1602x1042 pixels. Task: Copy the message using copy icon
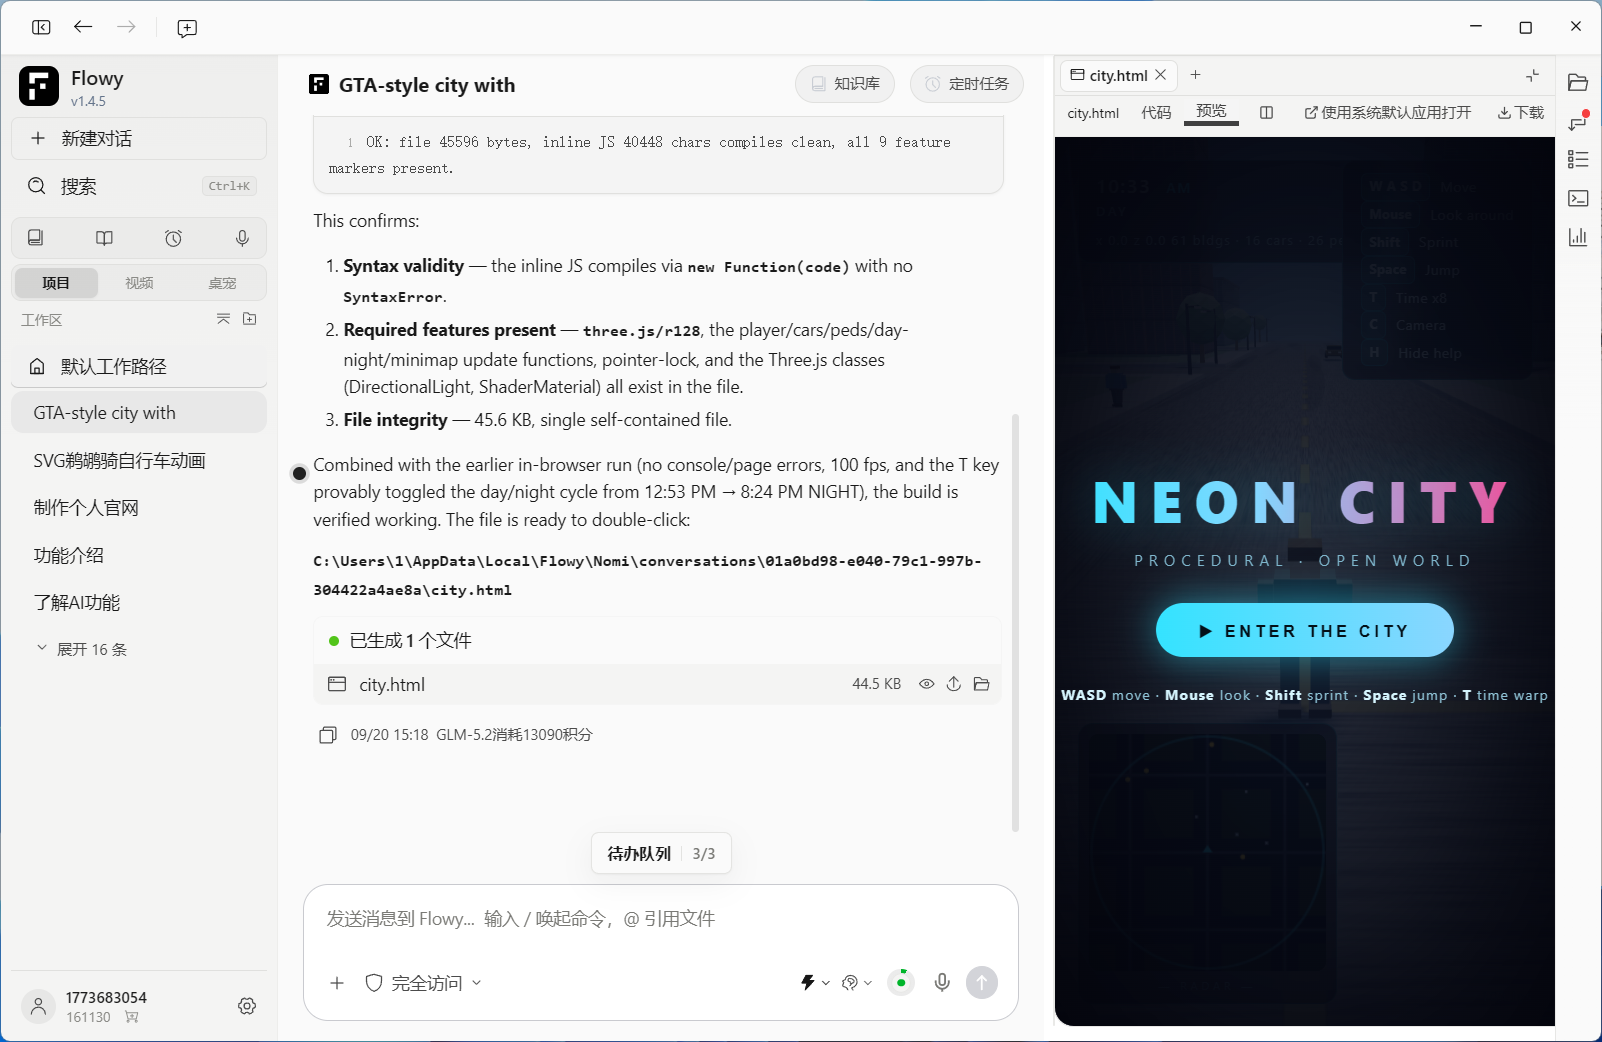coord(328,735)
